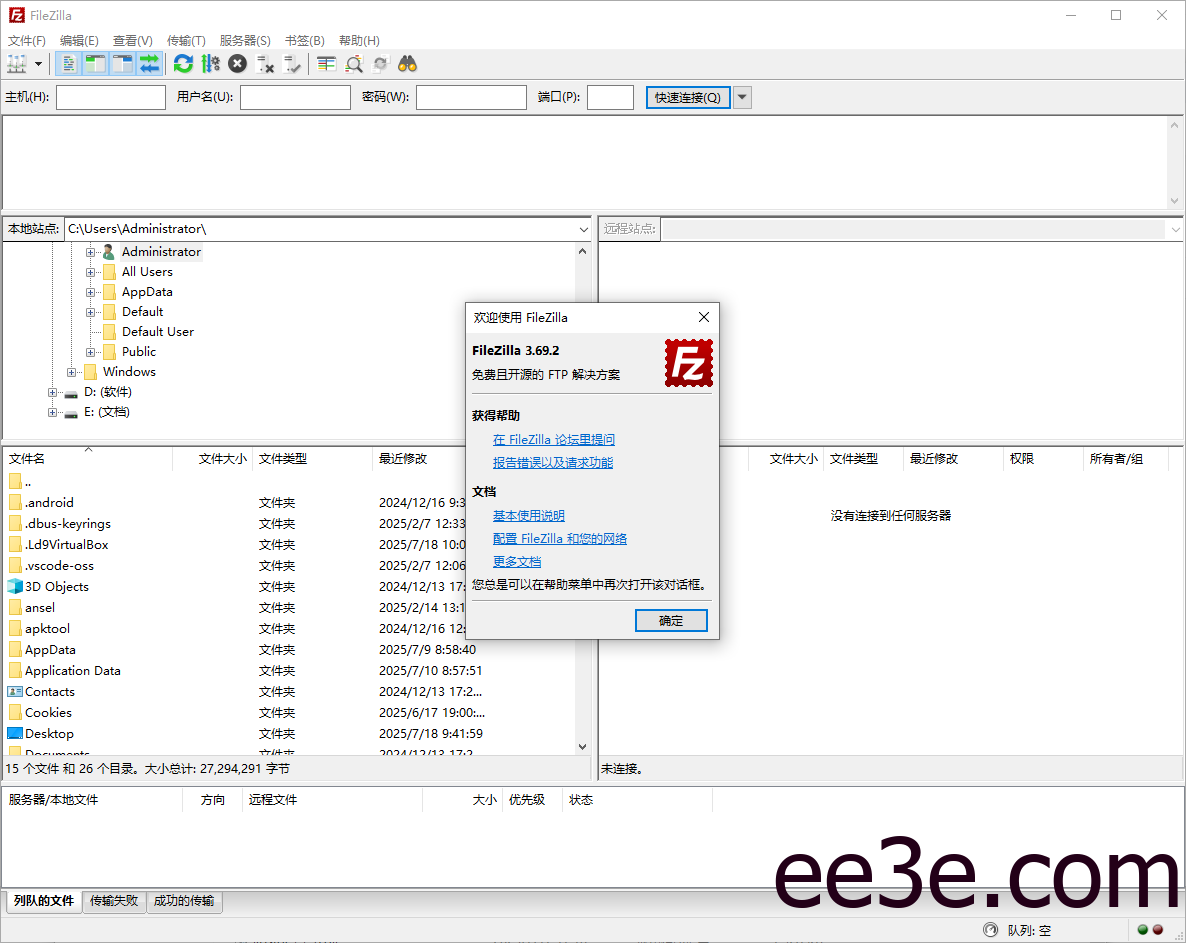
Task: Toggle the message log display
Action: (67, 63)
